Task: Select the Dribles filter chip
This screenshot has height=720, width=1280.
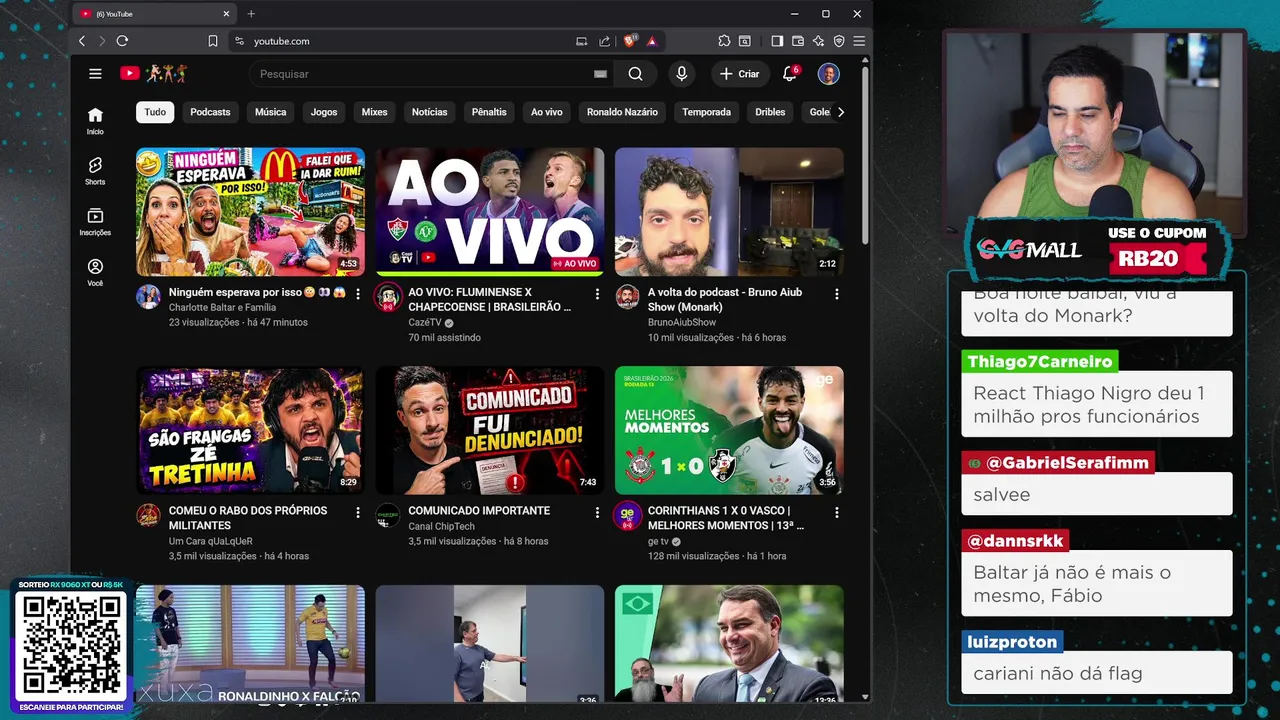Action: 770,112
